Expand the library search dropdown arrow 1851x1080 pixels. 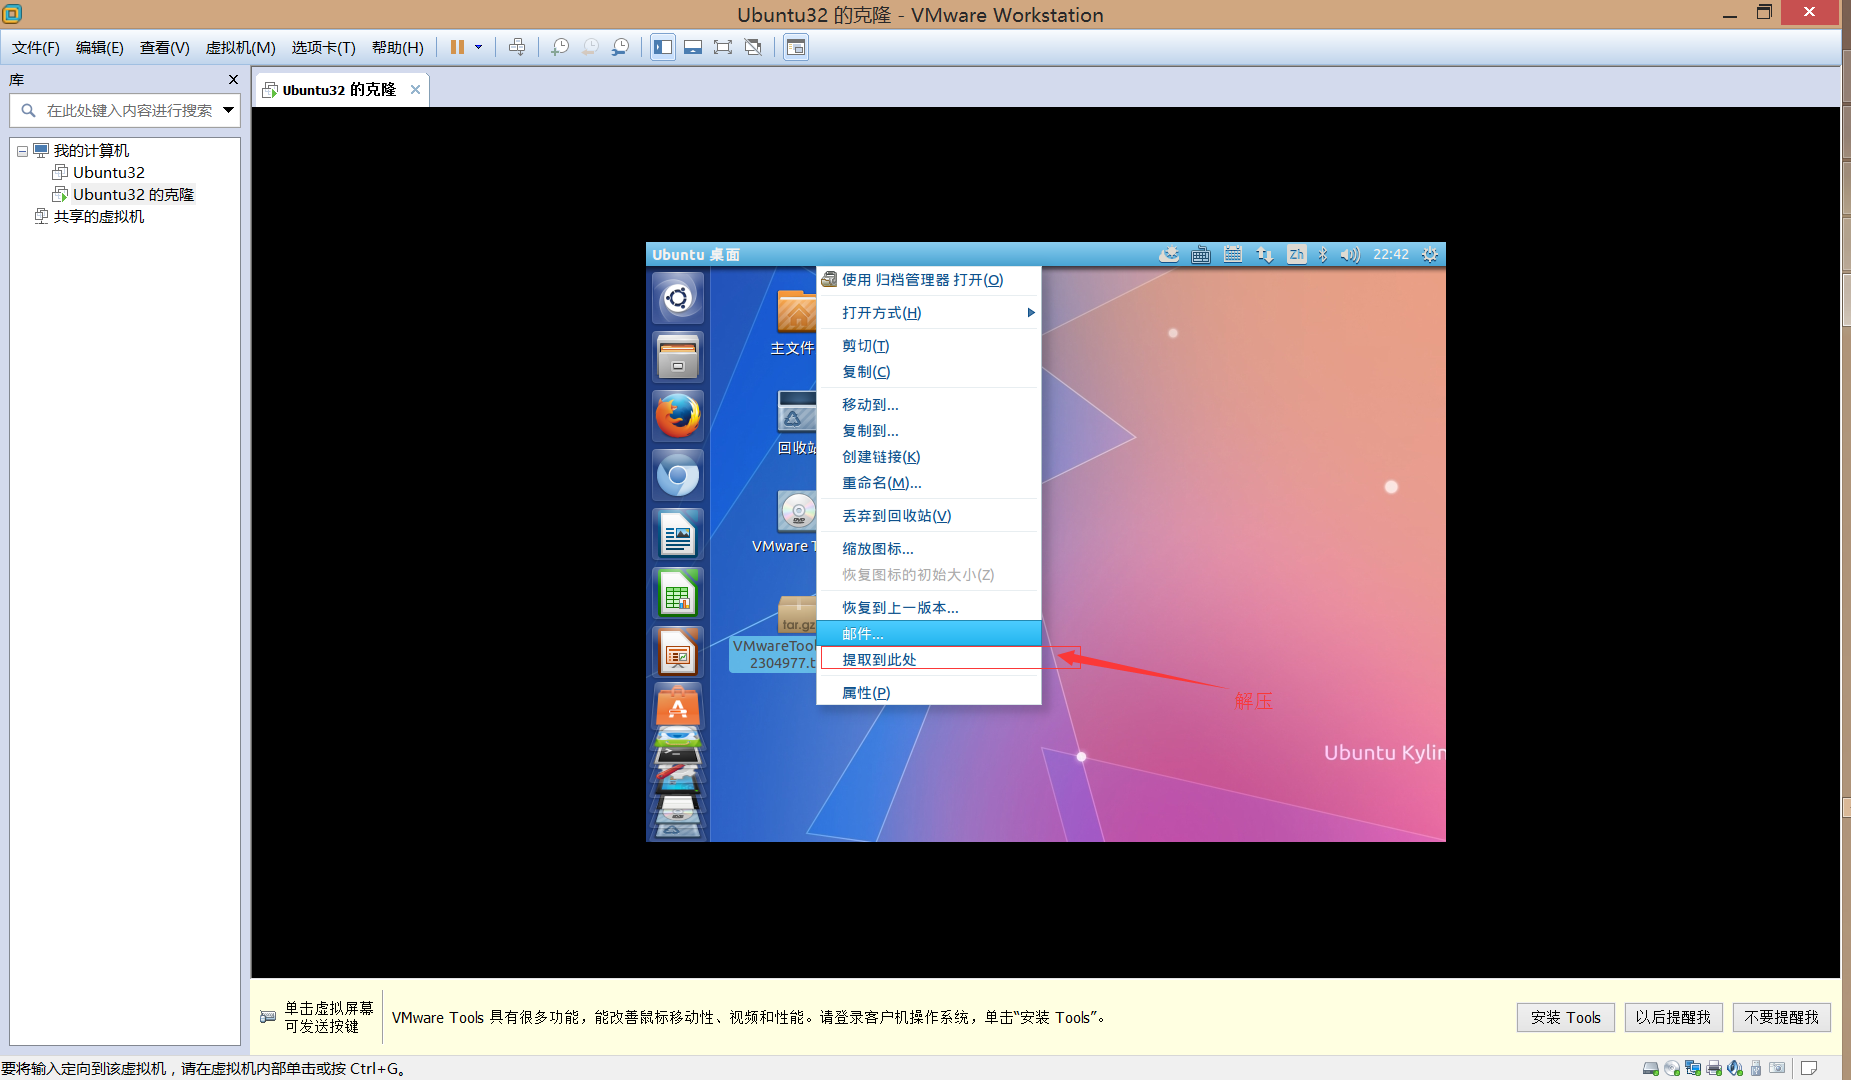(x=229, y=110)
